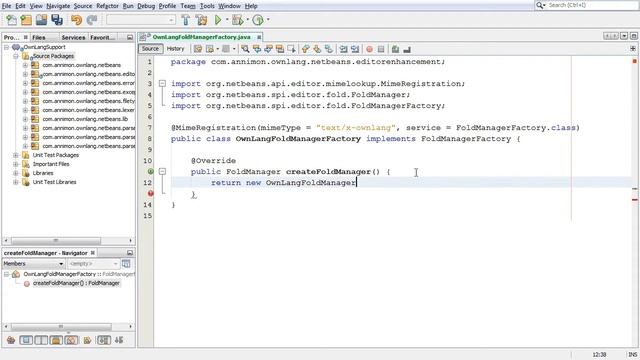Open Debug Project dropdown arrow

coord(247,20)
